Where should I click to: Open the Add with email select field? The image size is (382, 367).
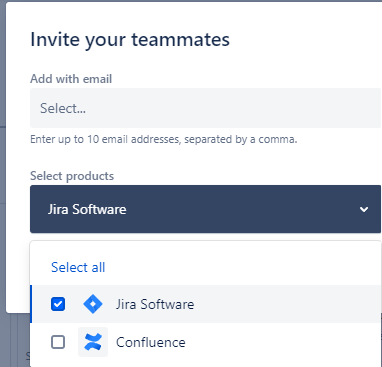(x=205, y=108)
